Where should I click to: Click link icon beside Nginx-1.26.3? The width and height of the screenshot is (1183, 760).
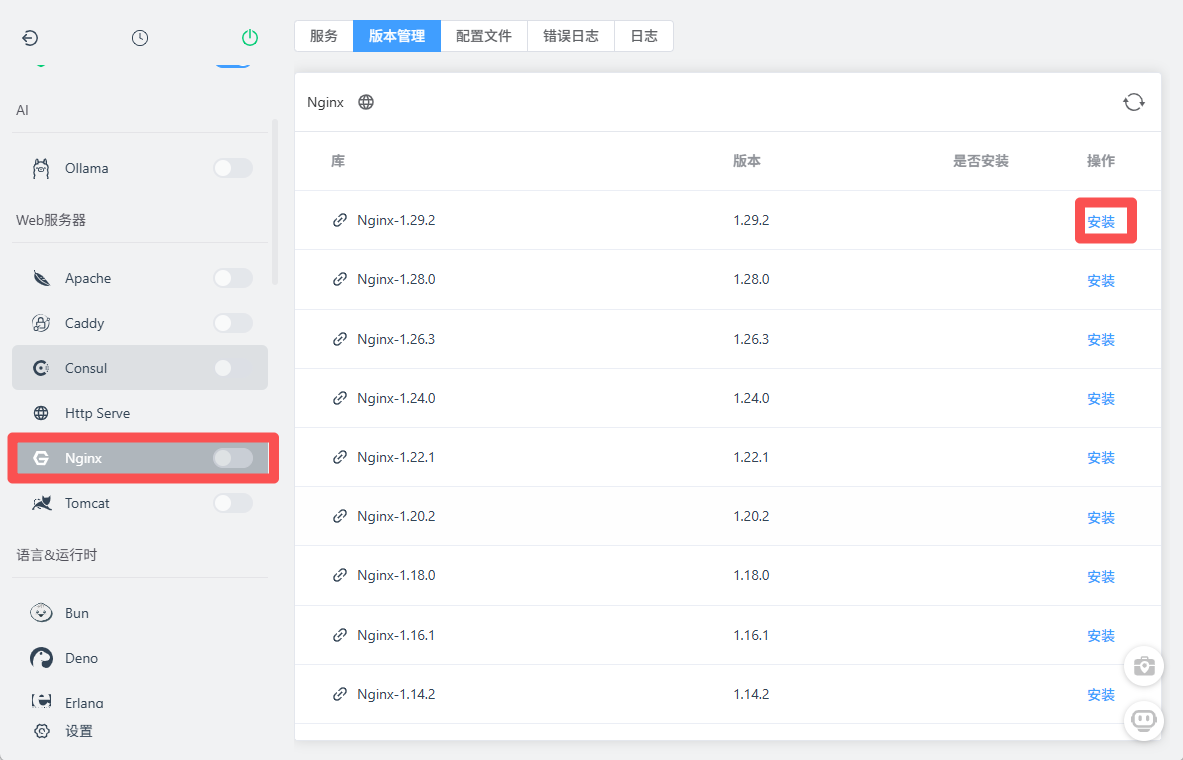click(340, 339)
